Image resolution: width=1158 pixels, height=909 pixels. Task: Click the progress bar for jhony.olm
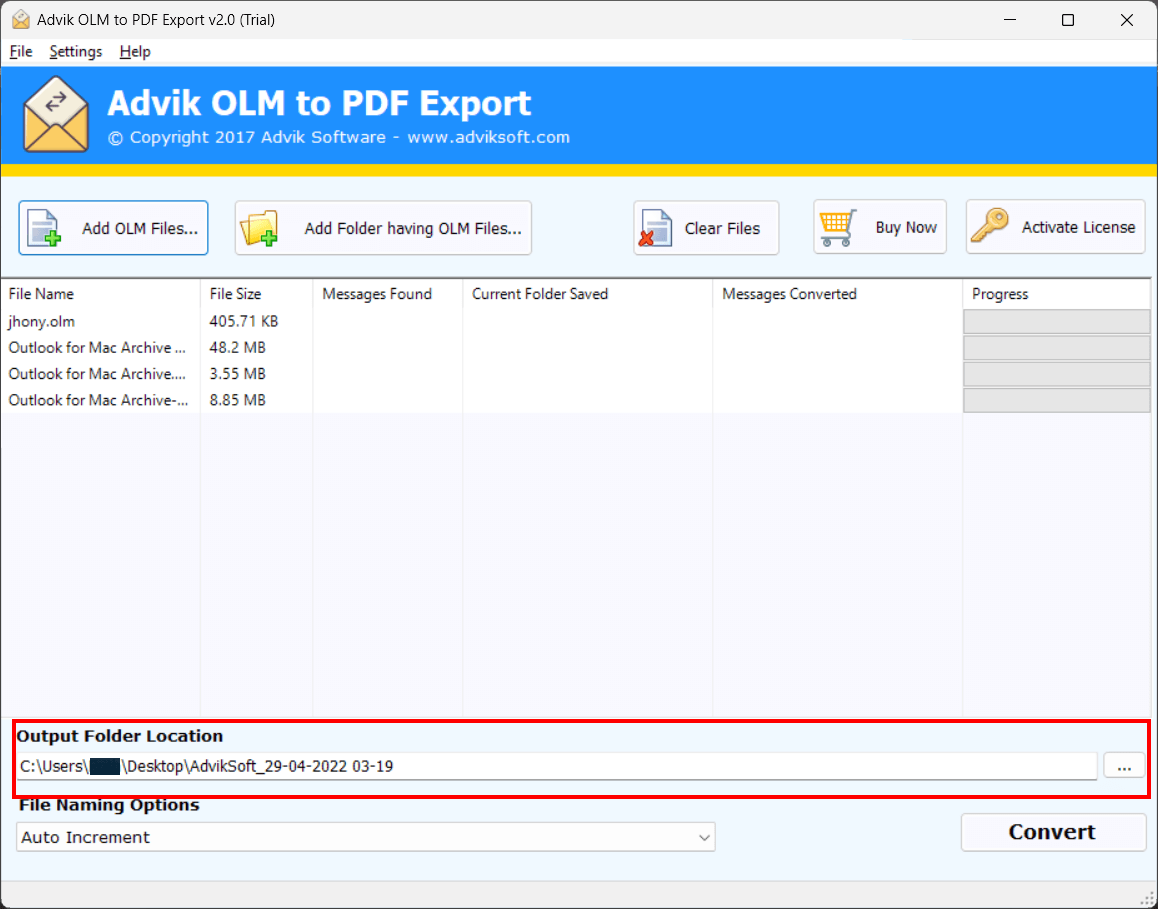click(1057, 321)
